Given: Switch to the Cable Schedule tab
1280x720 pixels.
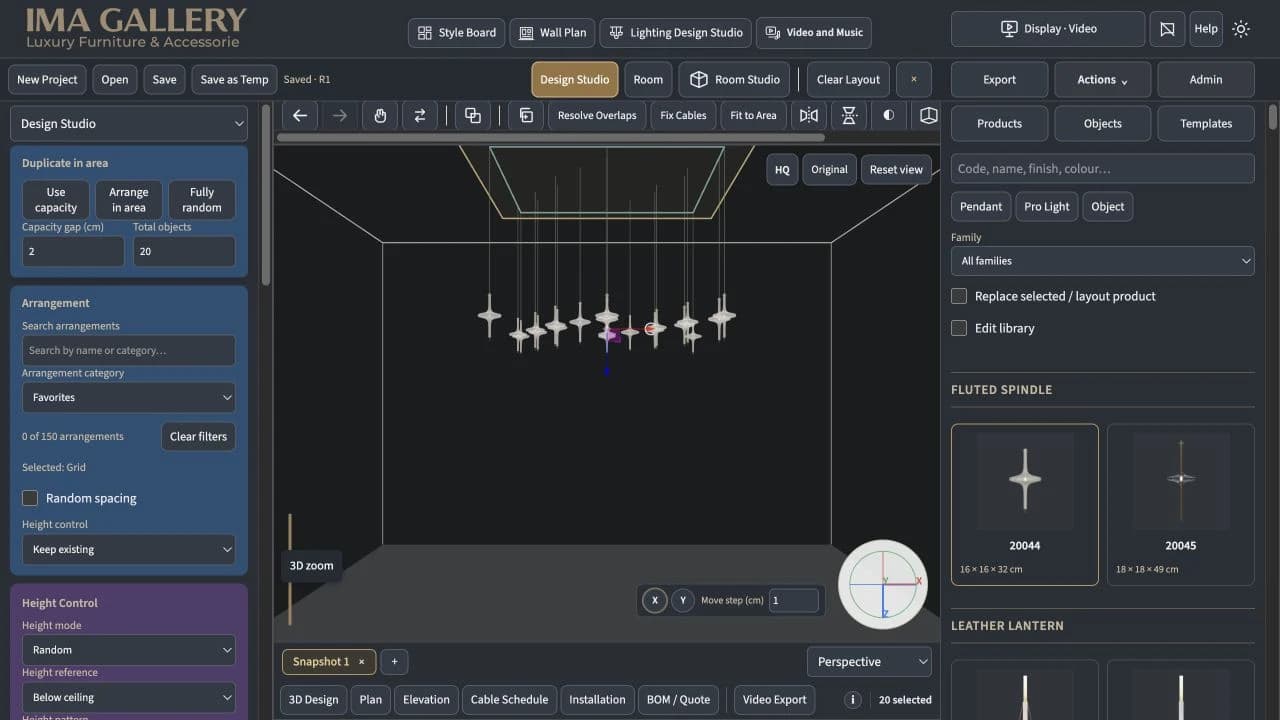Looking at the screenshot, I should click(509, 700).
